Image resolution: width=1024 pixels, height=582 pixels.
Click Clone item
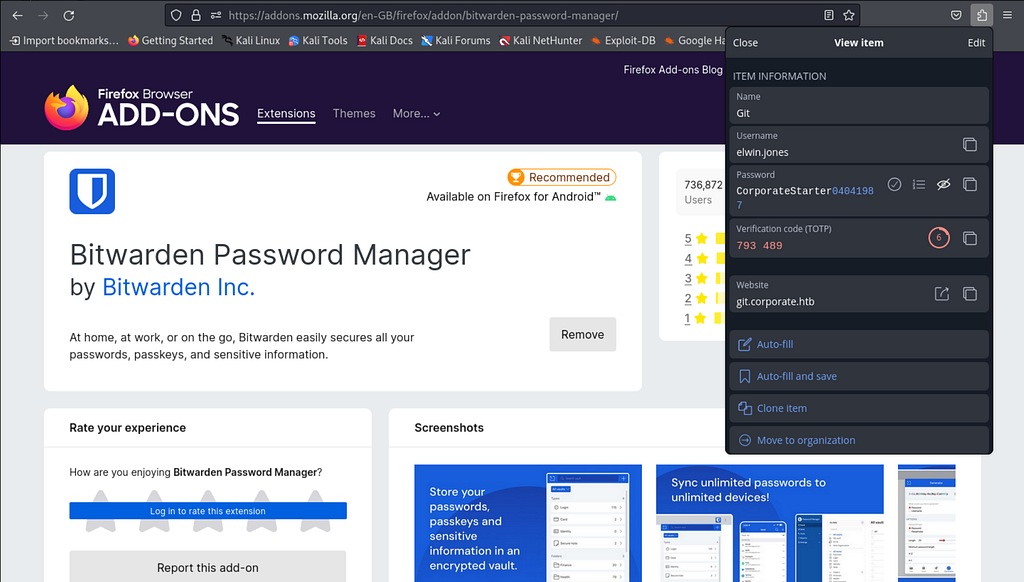click(x=859, y=408)
